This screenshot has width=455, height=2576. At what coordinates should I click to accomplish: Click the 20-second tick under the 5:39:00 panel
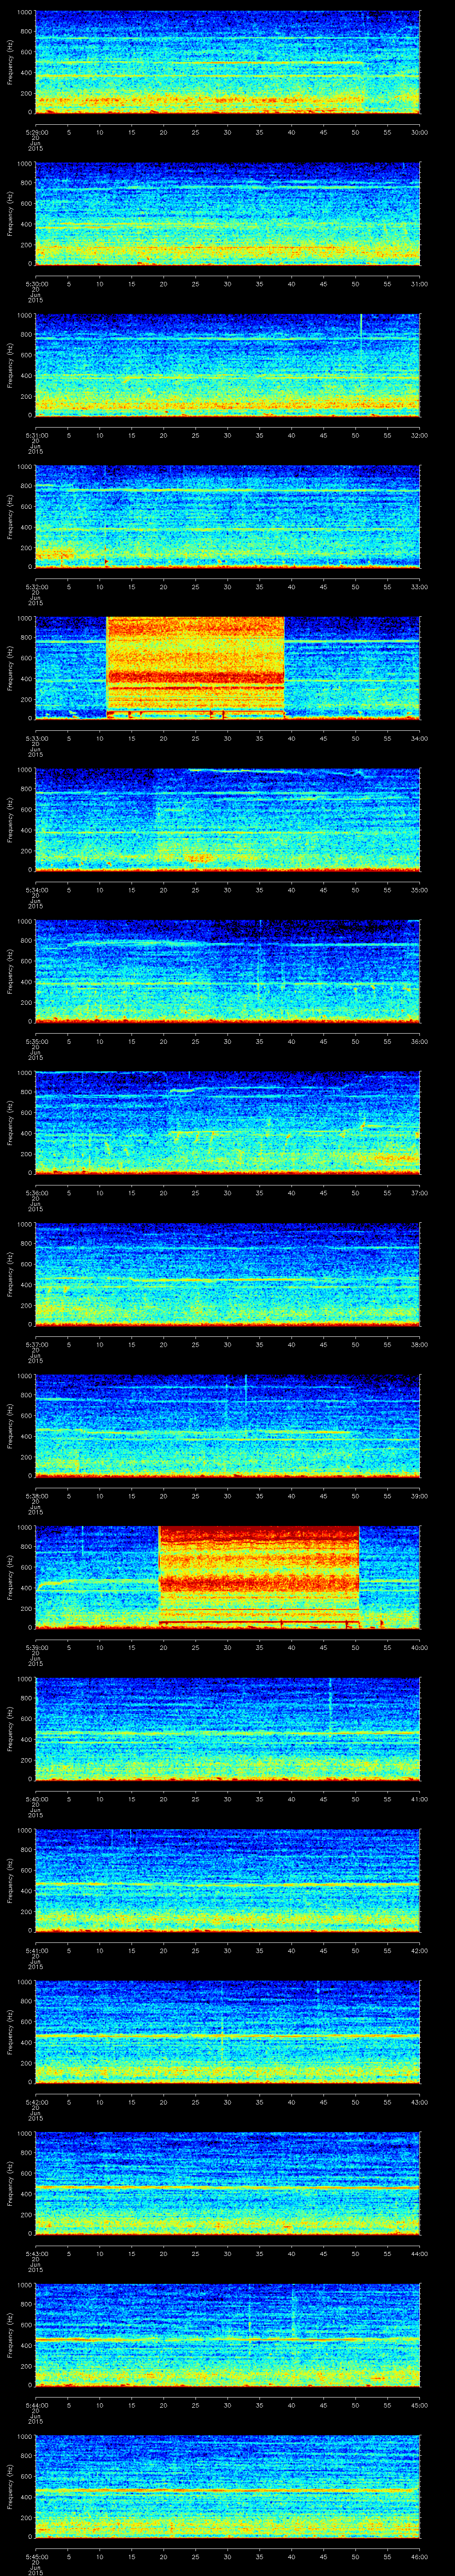click(x=164, y=1647)
